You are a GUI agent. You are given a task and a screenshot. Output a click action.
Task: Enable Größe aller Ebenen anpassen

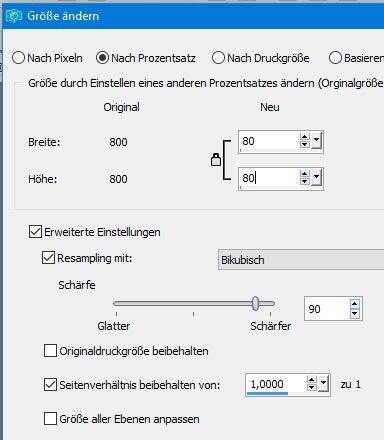click(50, 418)
